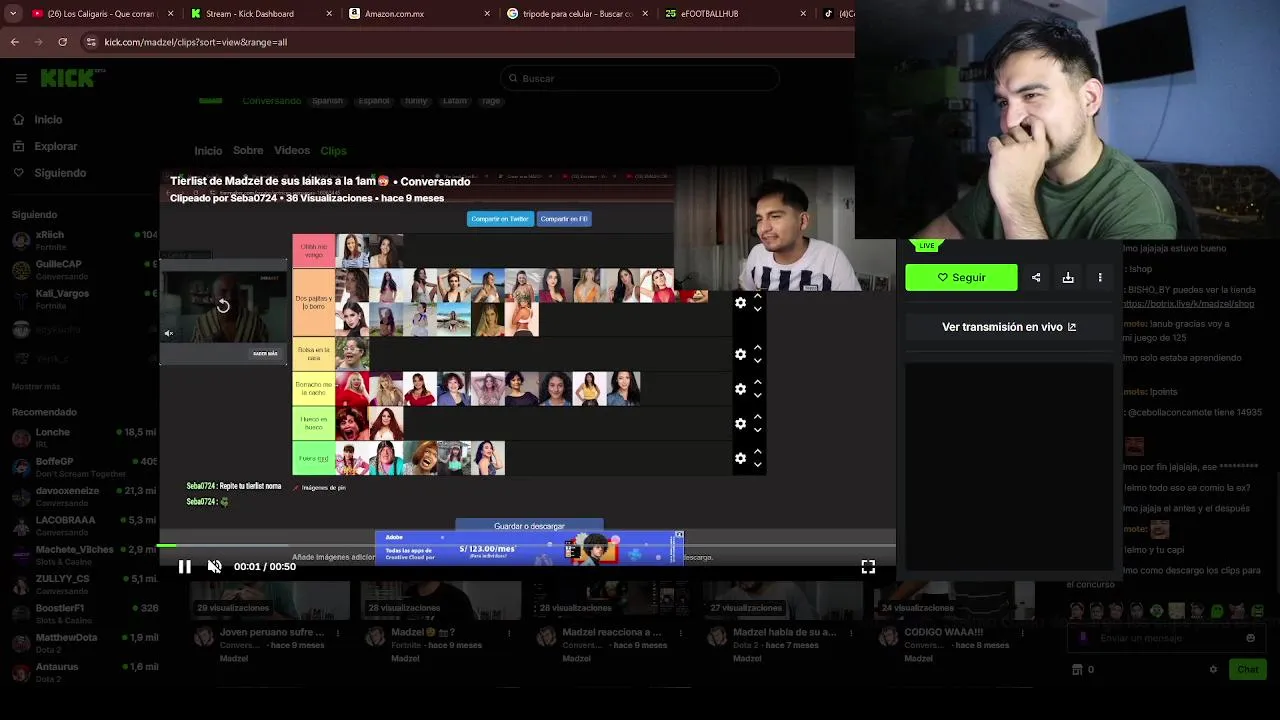The image size is (1280, 720).
Task: Close the Amazon.com.mx tab
Action: 487,14
